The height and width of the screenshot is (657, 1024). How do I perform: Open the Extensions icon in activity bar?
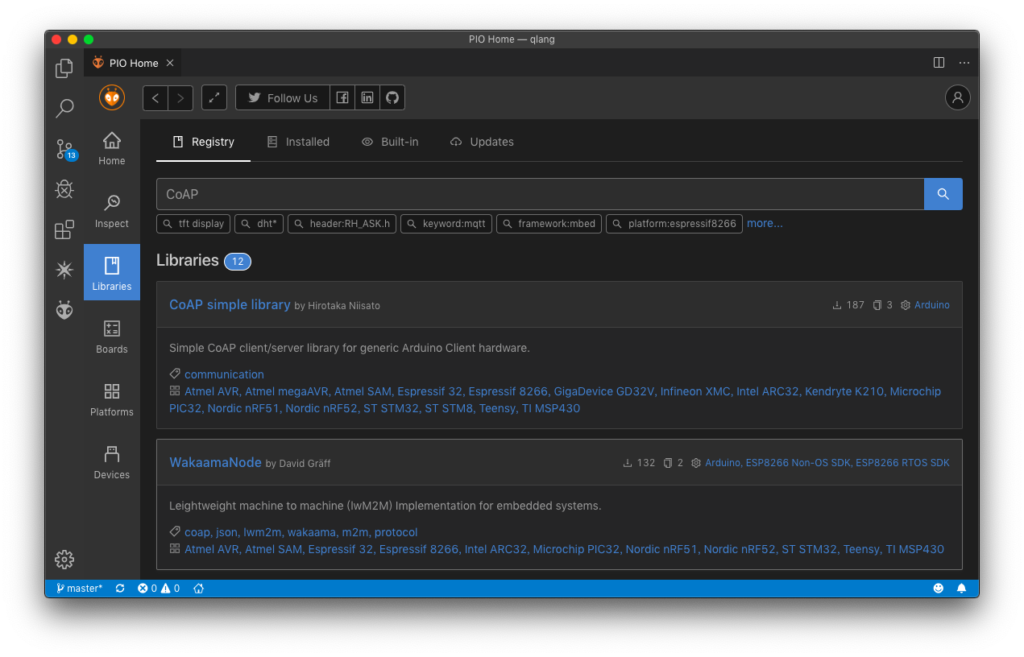click(x=64, y=229)
